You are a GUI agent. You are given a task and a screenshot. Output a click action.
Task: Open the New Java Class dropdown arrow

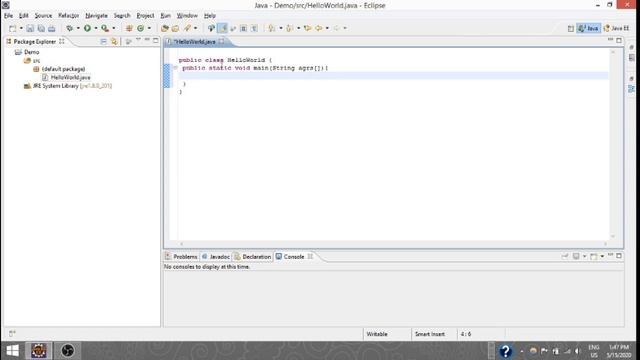click(x=149, y=28)
